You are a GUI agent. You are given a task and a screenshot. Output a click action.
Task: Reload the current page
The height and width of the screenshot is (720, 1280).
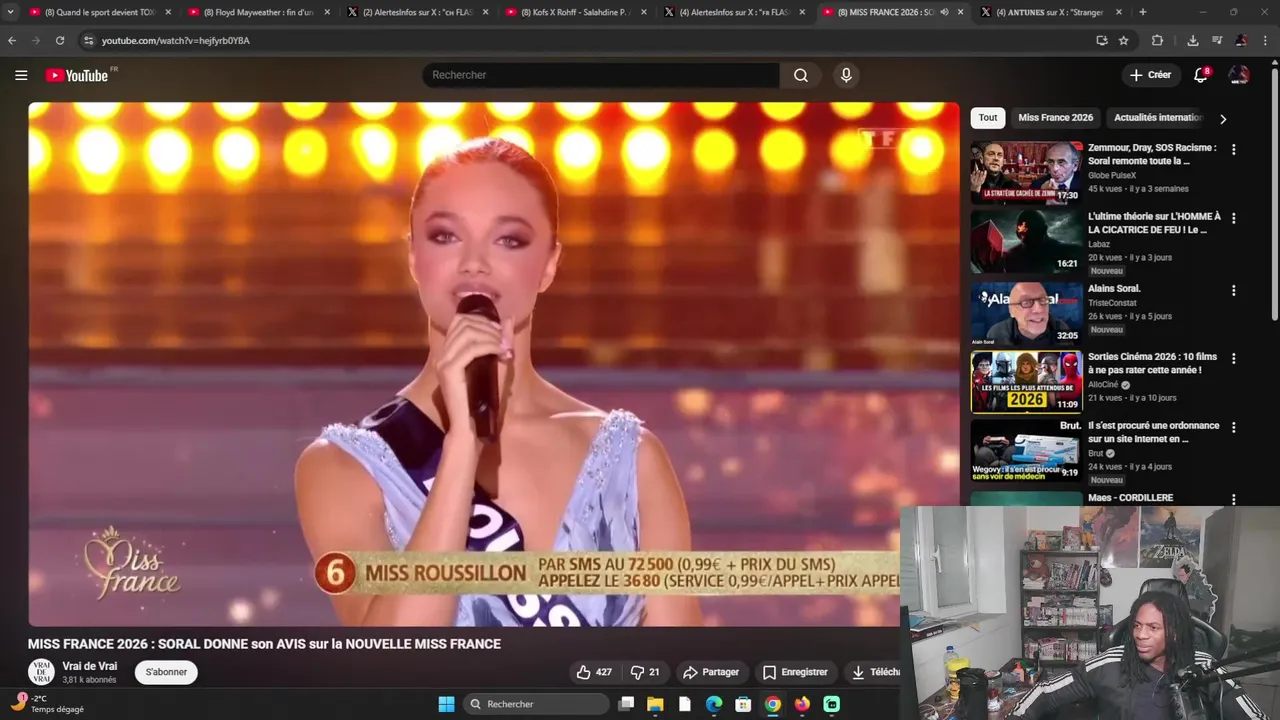[x=60, y=40]
